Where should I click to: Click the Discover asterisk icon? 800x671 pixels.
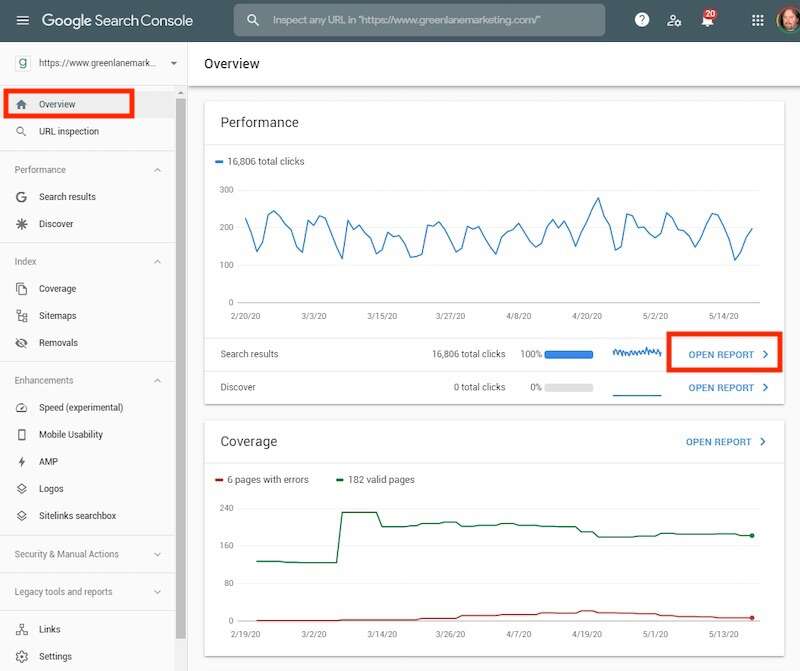21,224
